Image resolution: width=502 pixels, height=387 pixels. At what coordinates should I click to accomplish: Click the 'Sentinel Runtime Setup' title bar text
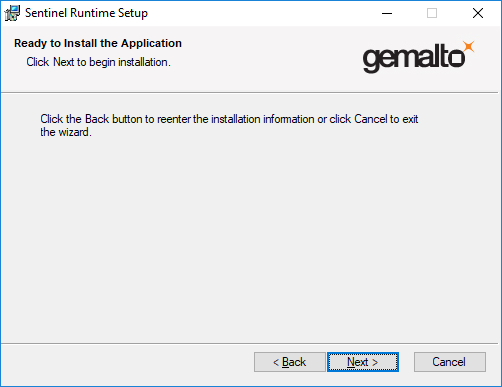tap(86, 13)
